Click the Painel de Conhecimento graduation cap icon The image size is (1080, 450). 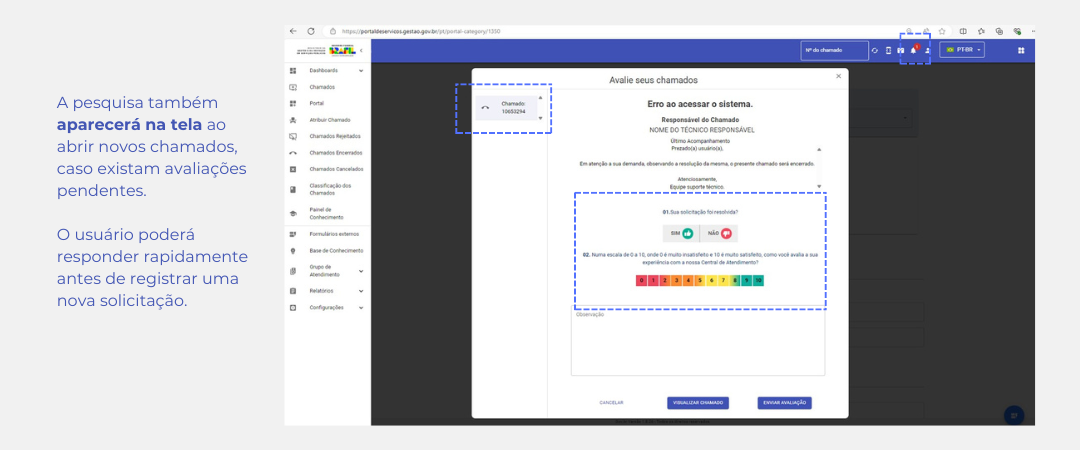pyautogui.click(x=293, y=213)
